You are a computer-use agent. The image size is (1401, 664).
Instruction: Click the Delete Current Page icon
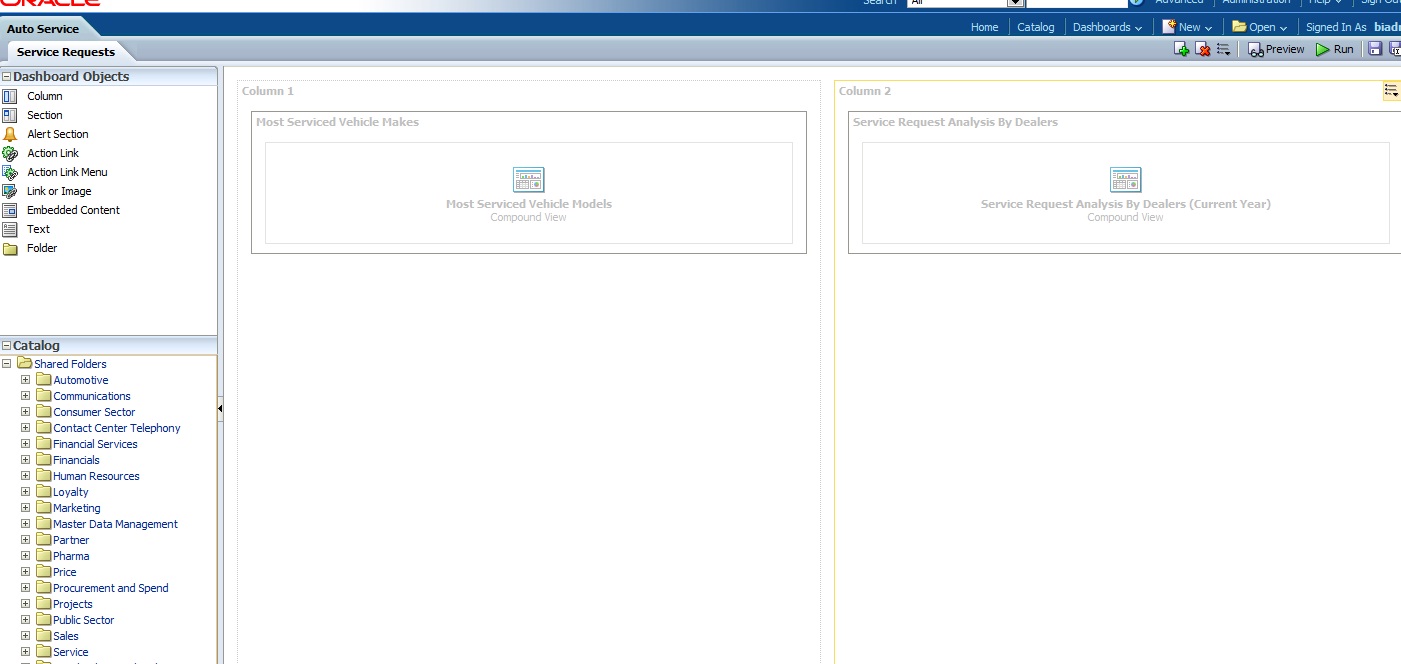(1203, 49)
